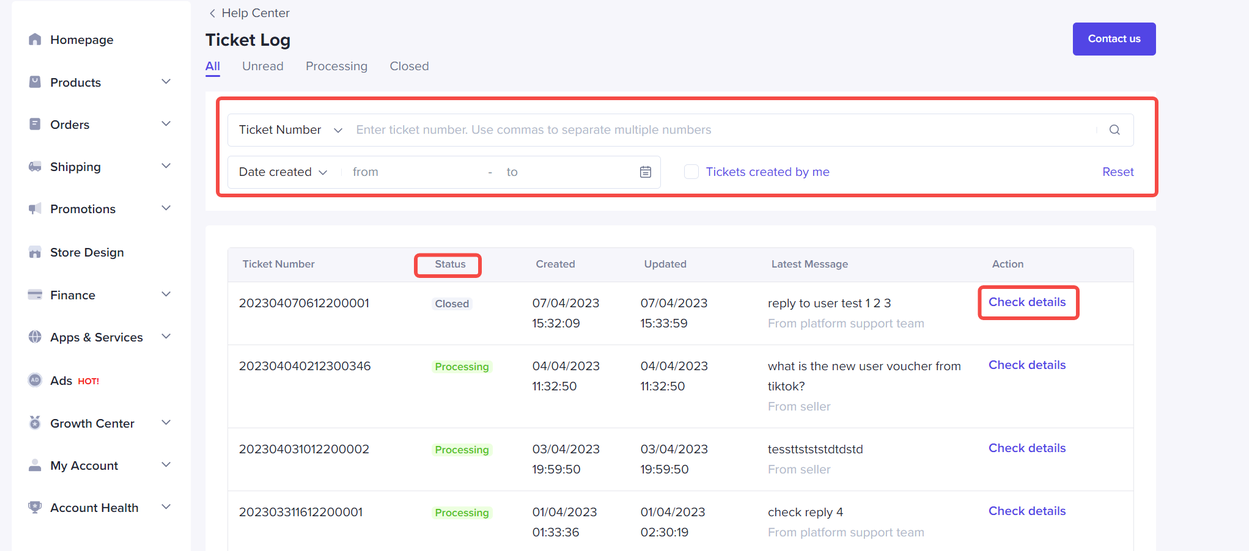Click the Help Center back arrow
The height and width of the screenshot is (551, 1249).
click(212, 13)
